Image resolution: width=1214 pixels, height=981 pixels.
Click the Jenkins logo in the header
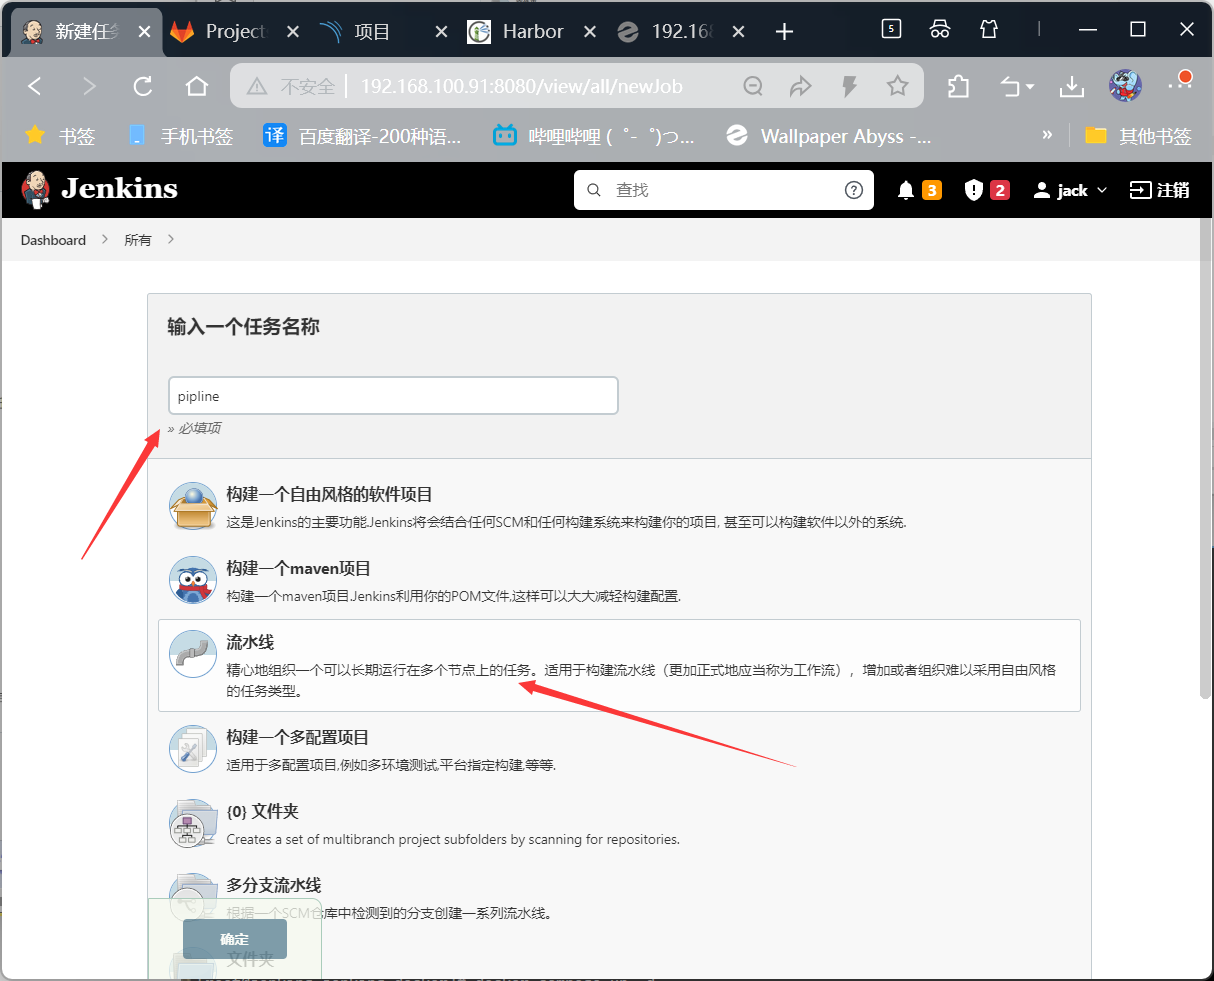[x=100, y=189]
